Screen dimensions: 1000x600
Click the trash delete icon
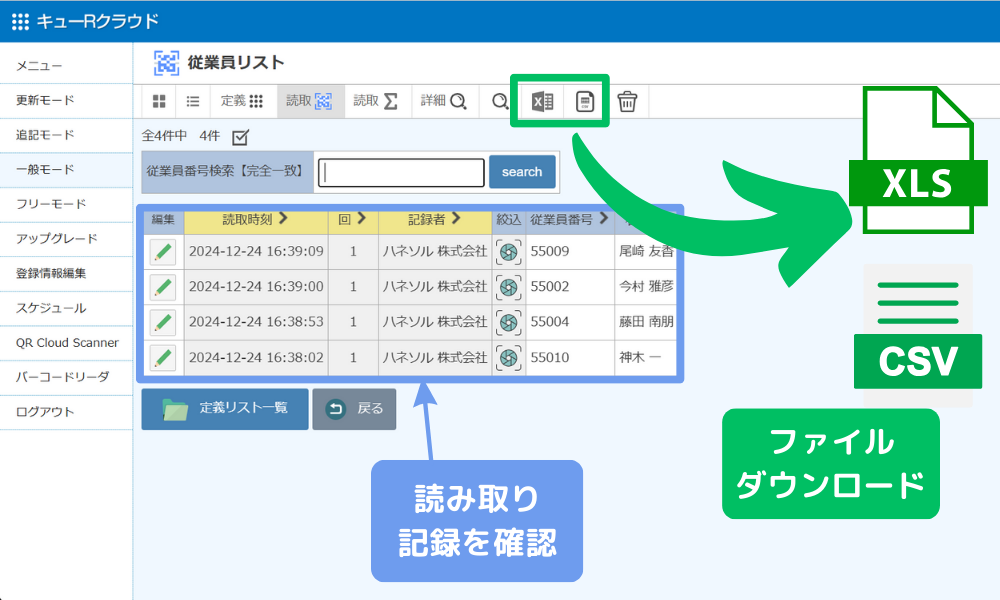627,101
